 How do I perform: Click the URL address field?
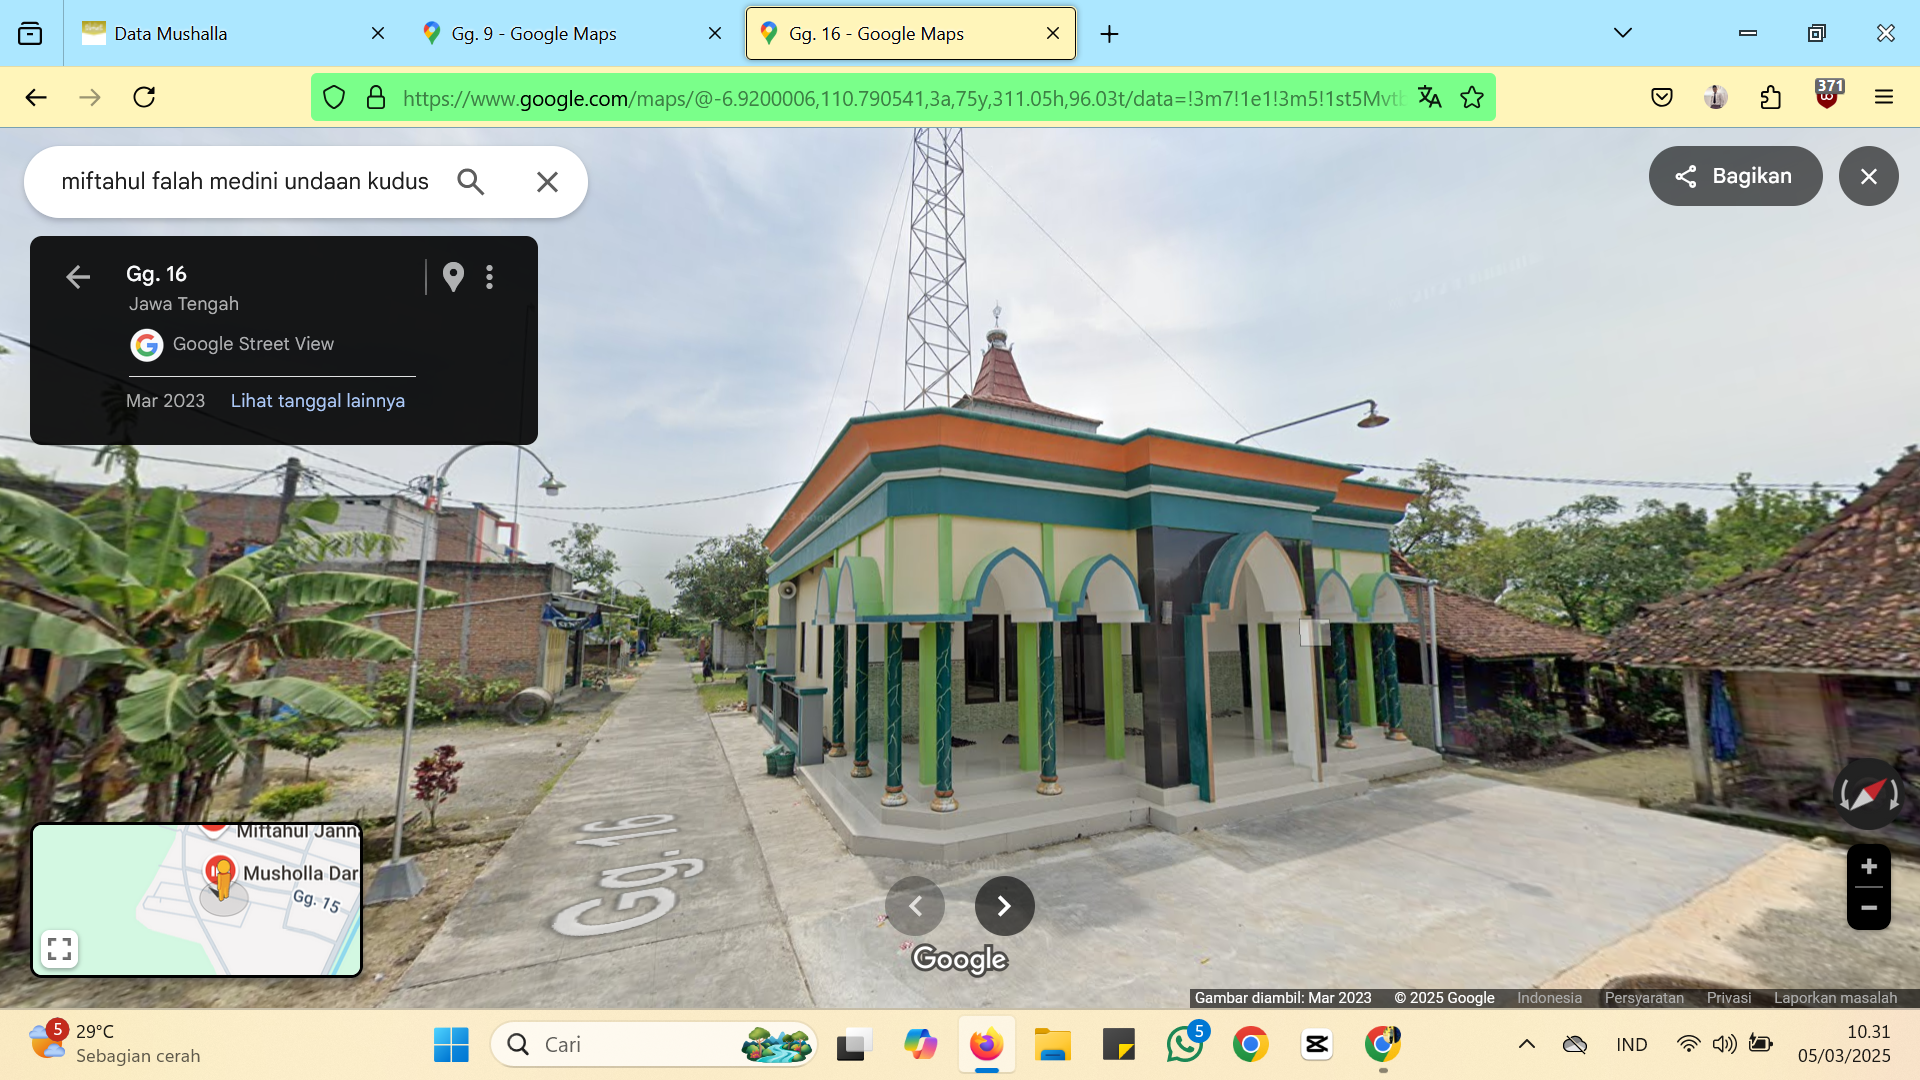pyautogui.click(x=902, y=98)
